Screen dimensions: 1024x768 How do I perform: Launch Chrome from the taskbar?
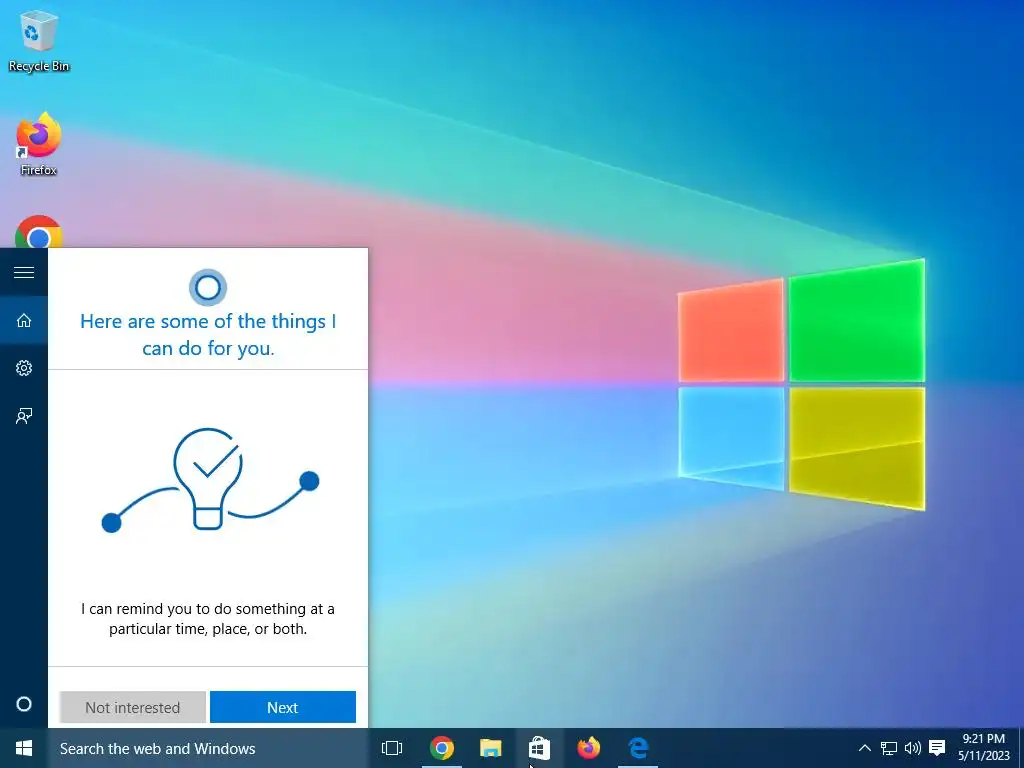(x=442, y=748)
